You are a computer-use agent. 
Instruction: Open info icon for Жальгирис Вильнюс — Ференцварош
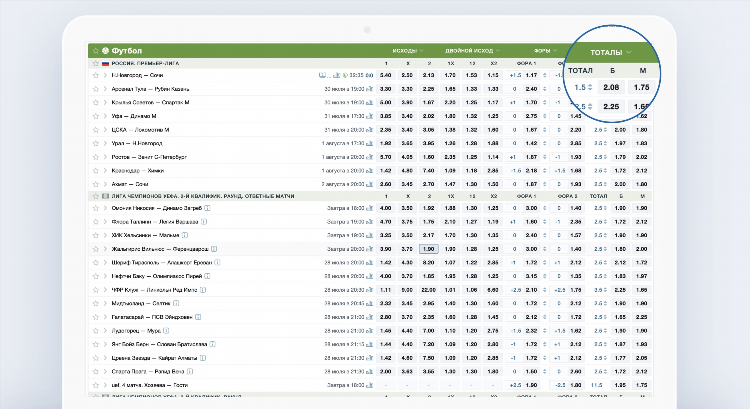(214, 249)
